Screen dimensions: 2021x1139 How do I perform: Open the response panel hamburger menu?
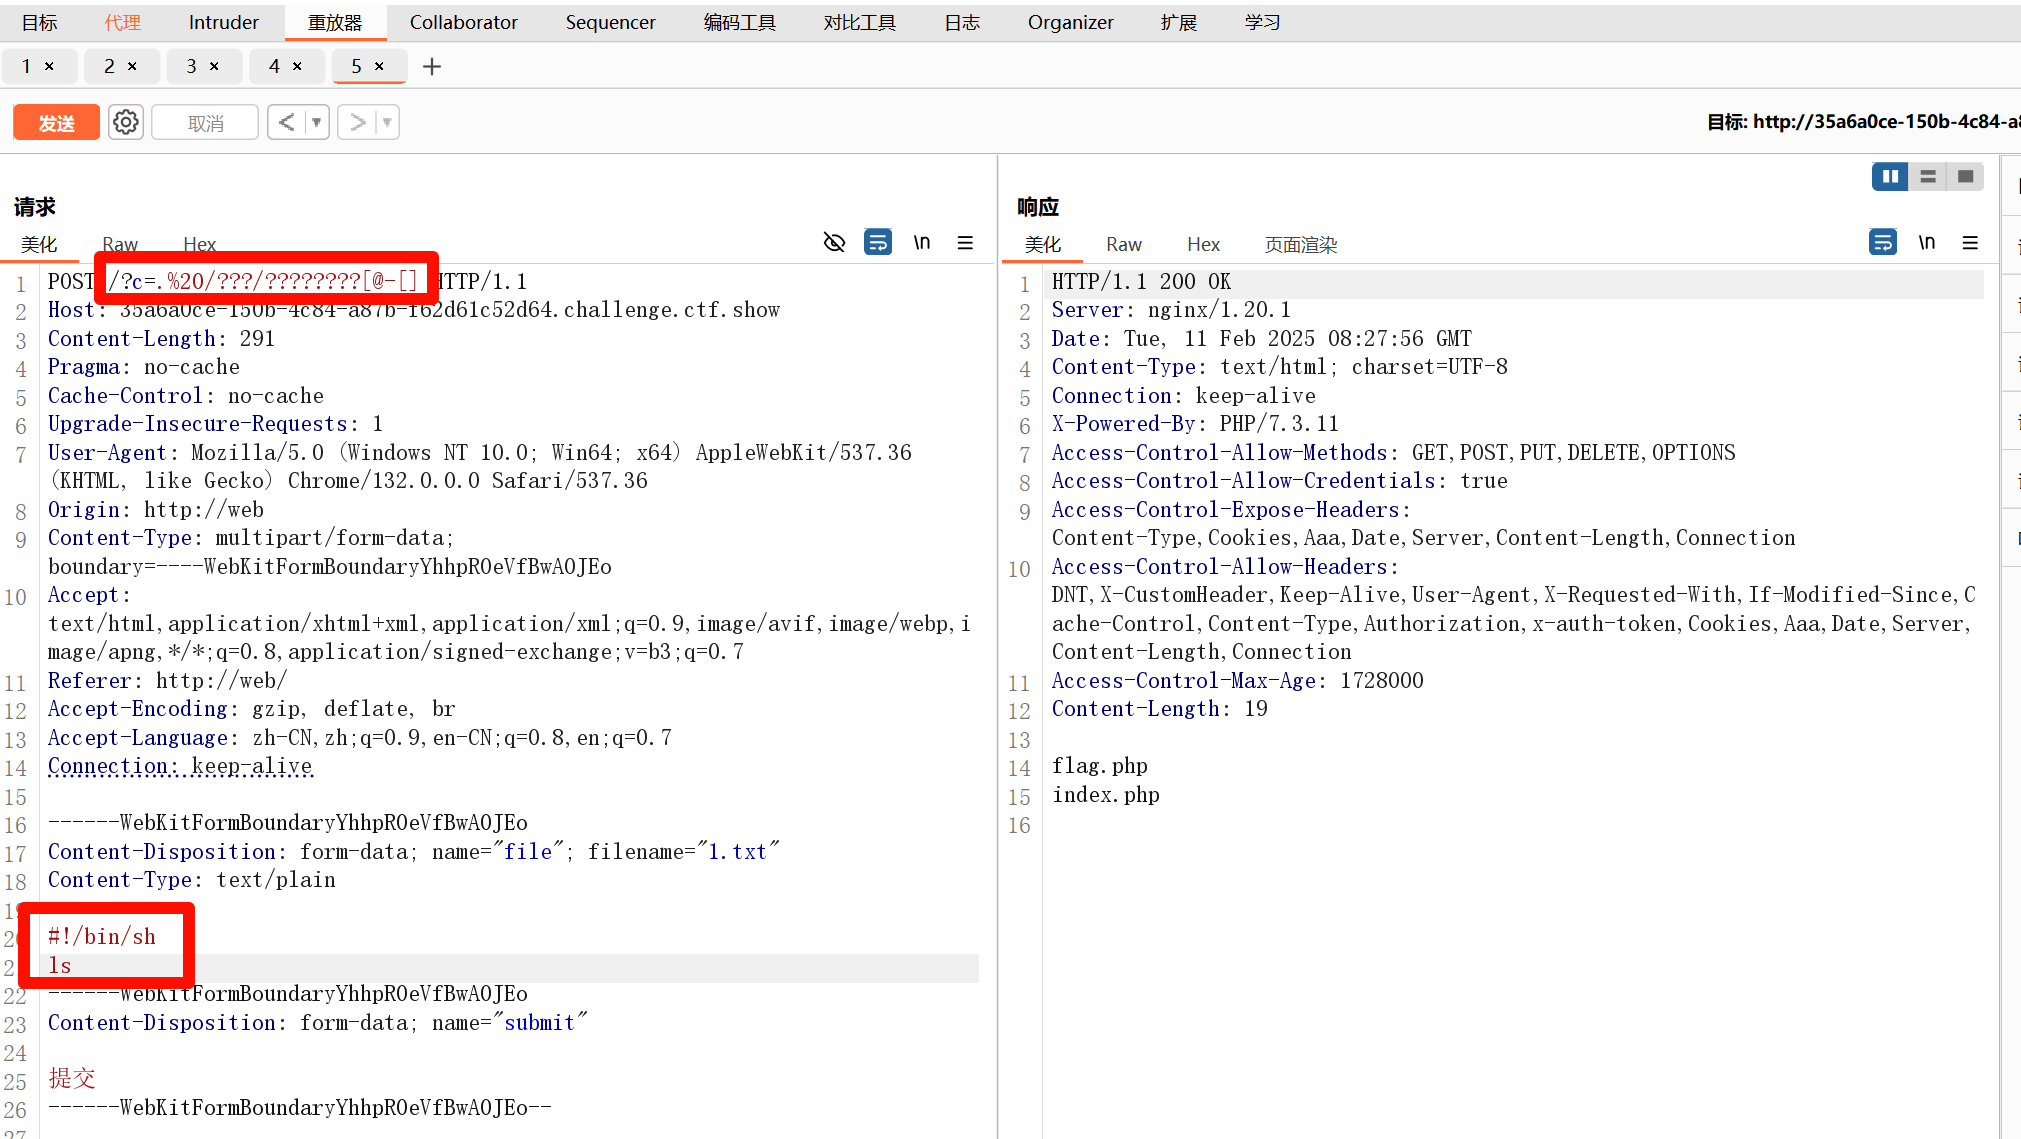click(x=1970, y=243)
